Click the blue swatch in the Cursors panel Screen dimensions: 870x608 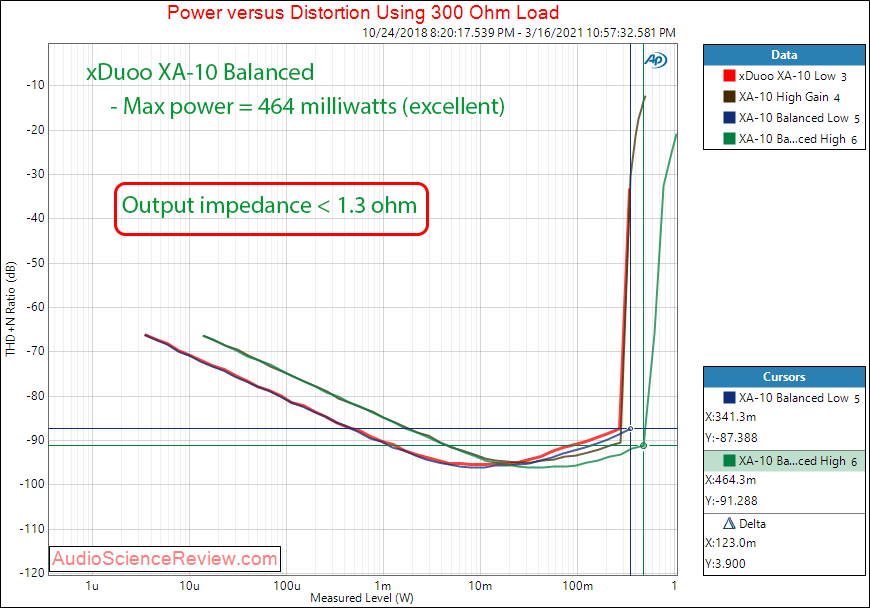click(729, 398)
